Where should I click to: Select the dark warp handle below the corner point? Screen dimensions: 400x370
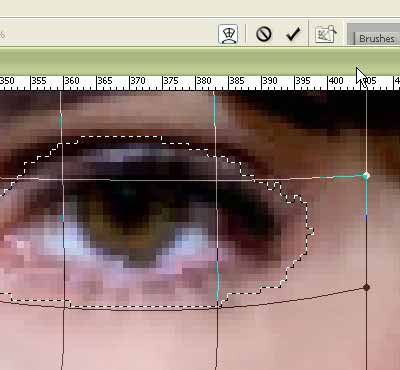point(366,287)
